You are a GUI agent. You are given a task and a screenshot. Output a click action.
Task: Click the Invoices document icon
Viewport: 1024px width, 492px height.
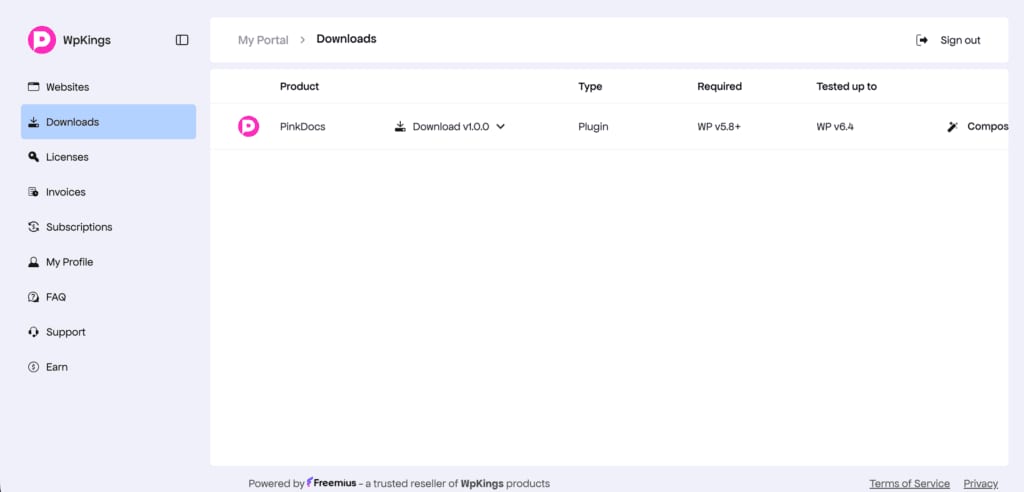coord(33,192)
